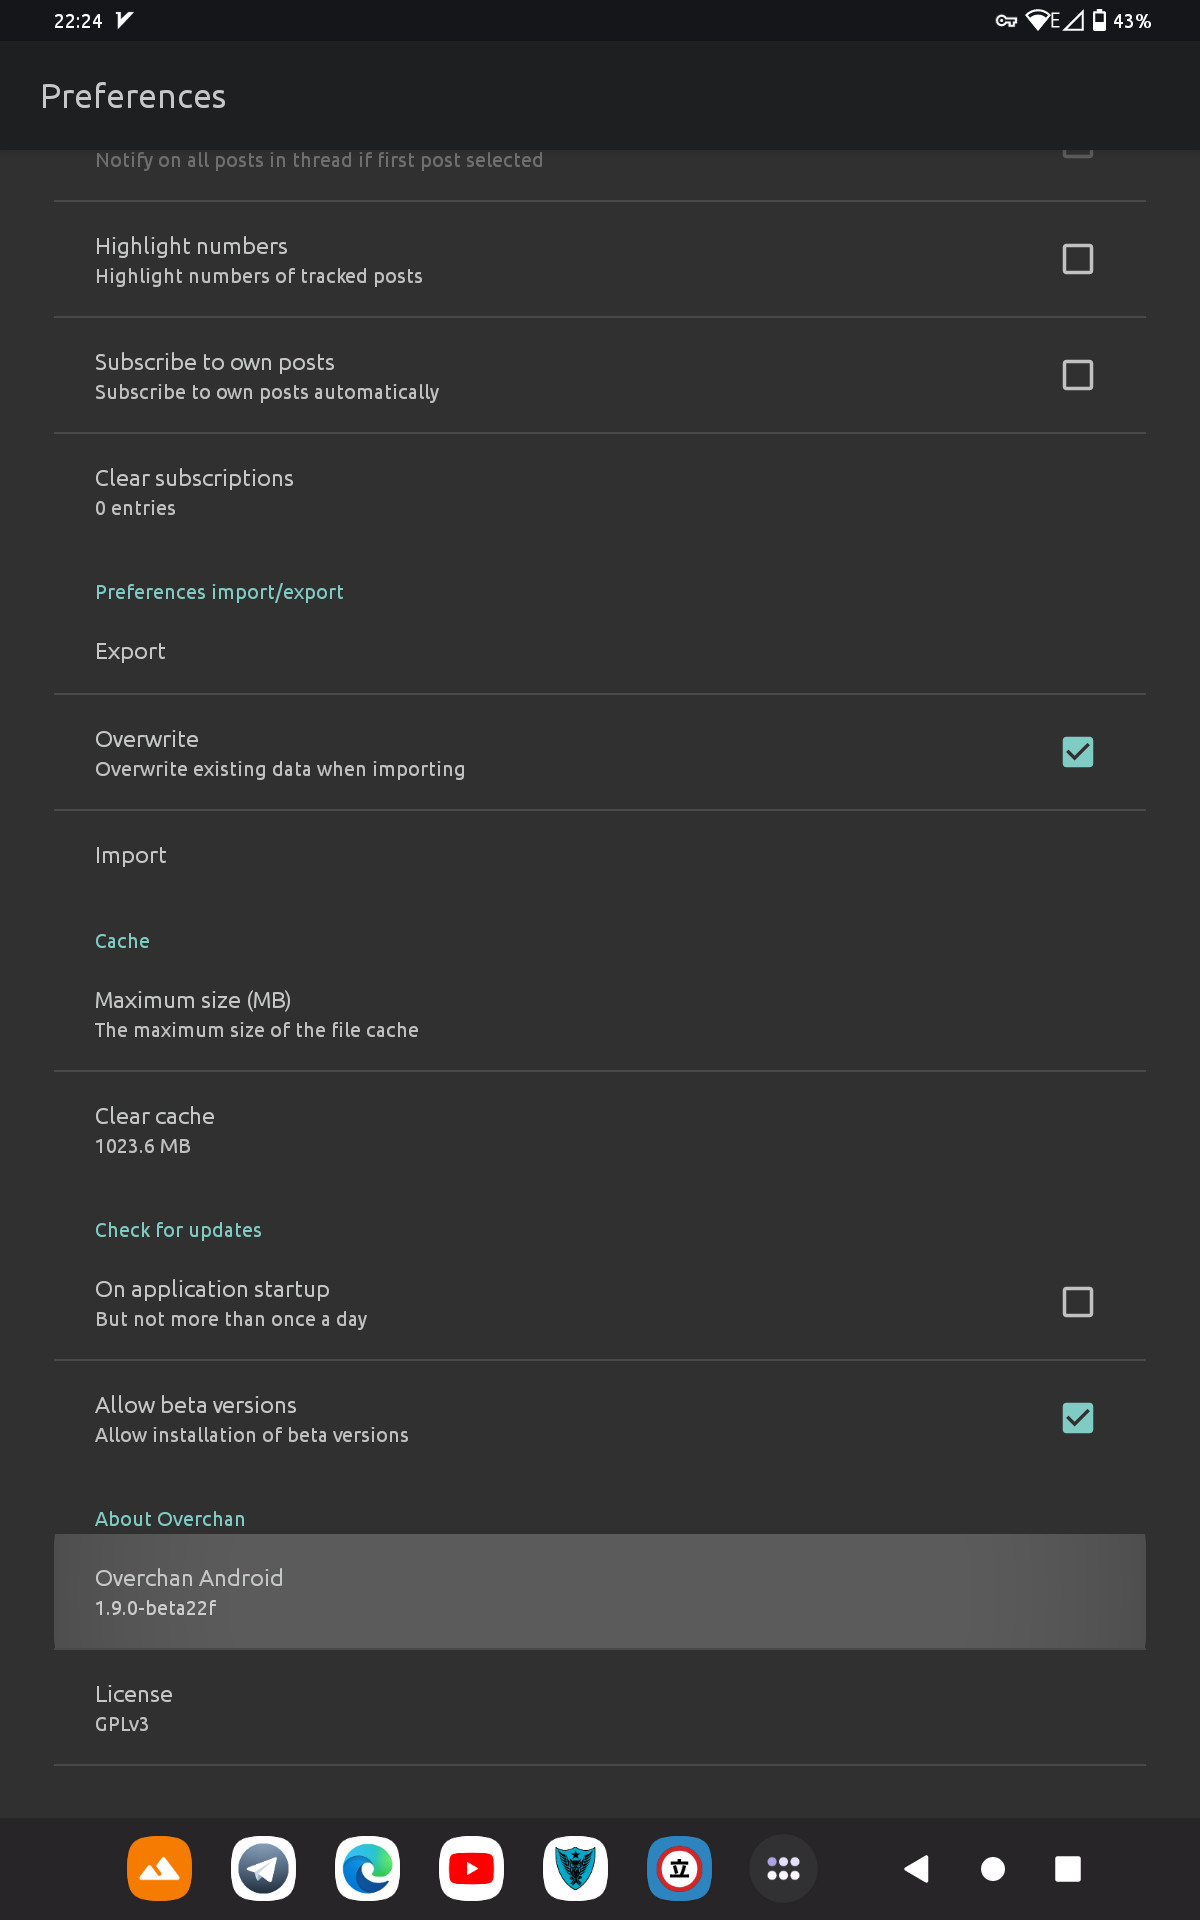The width and height of the screenshot is (1200, 1920).
Task: Open recent apps square button
Action: coord(1068,1868)
